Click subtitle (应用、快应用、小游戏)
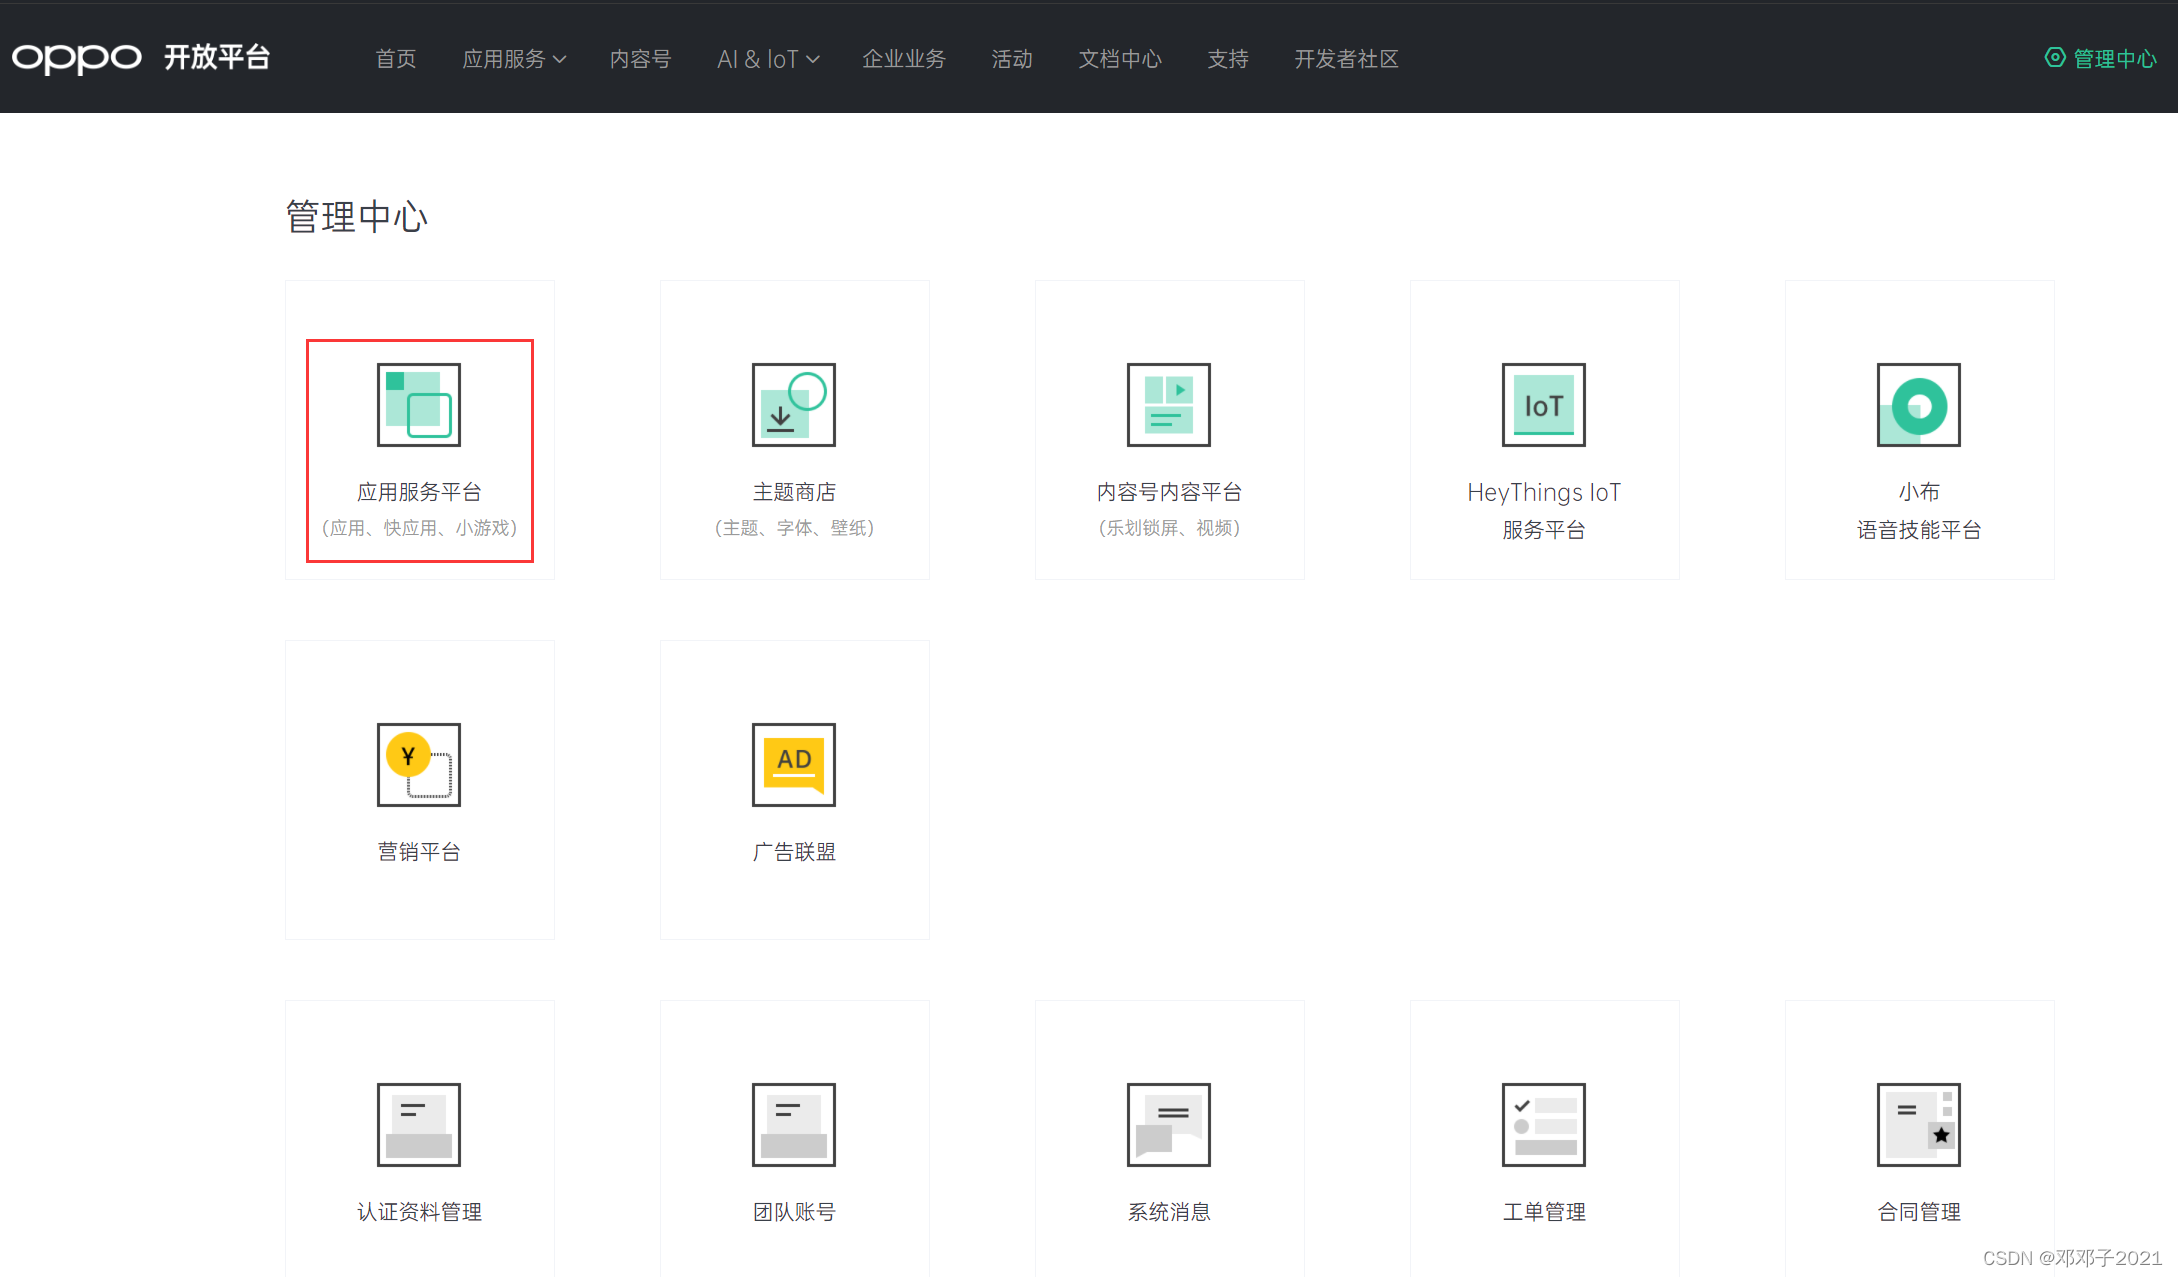 [419, 528]
